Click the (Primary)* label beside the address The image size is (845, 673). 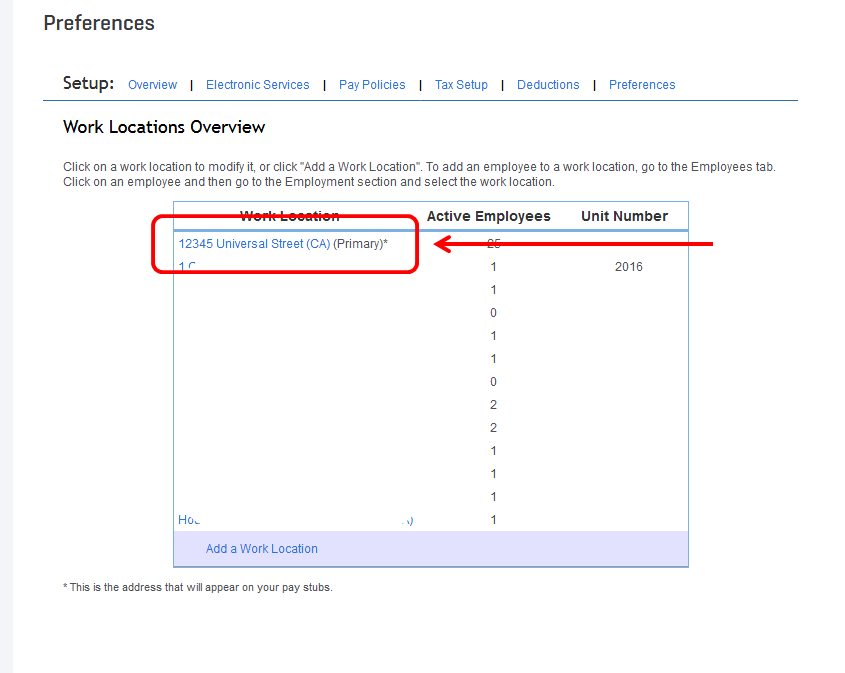pos(360,244)
